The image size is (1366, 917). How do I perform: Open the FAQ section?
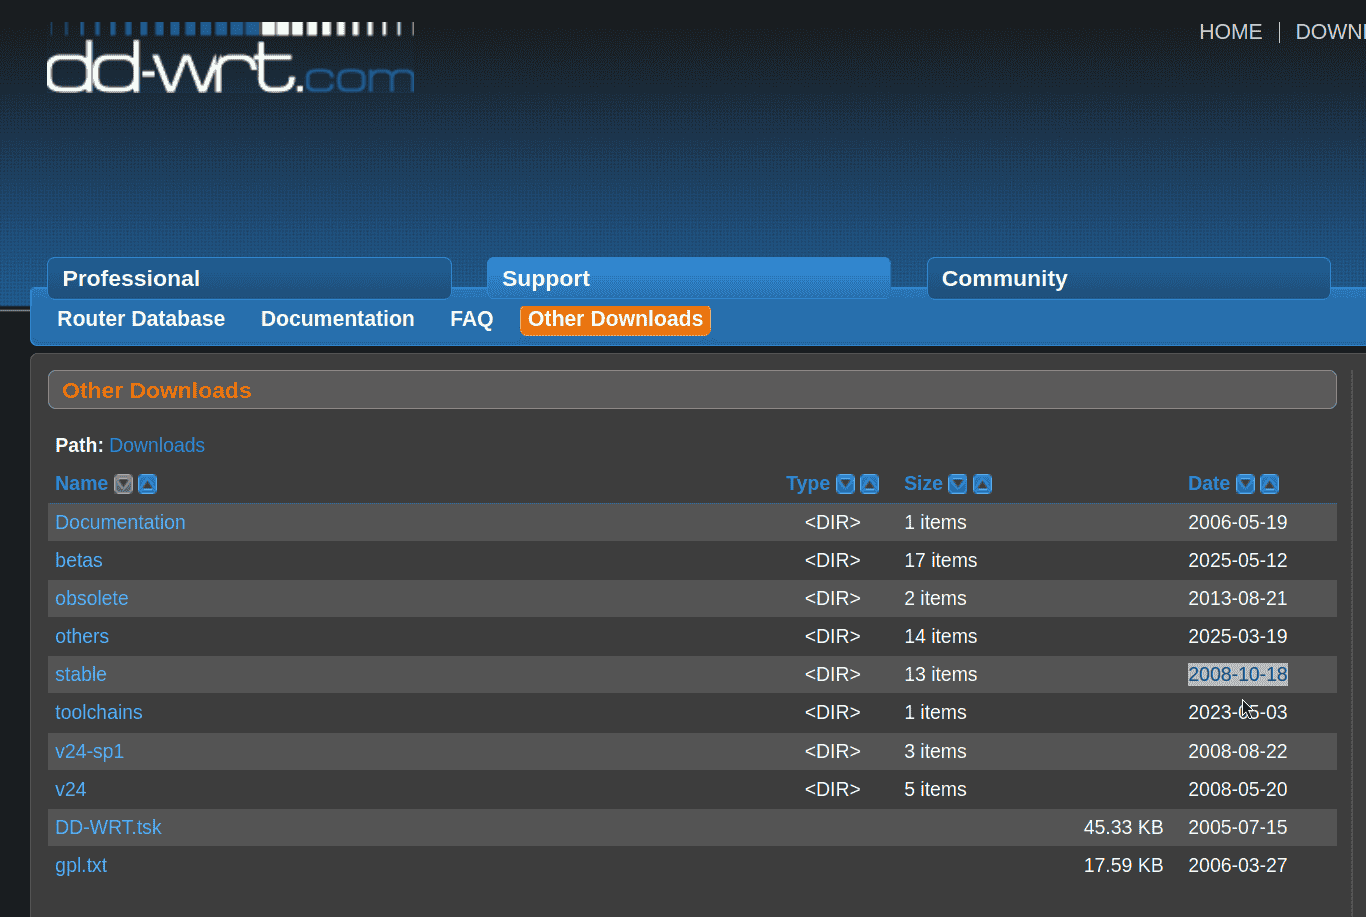pos(470,318)
